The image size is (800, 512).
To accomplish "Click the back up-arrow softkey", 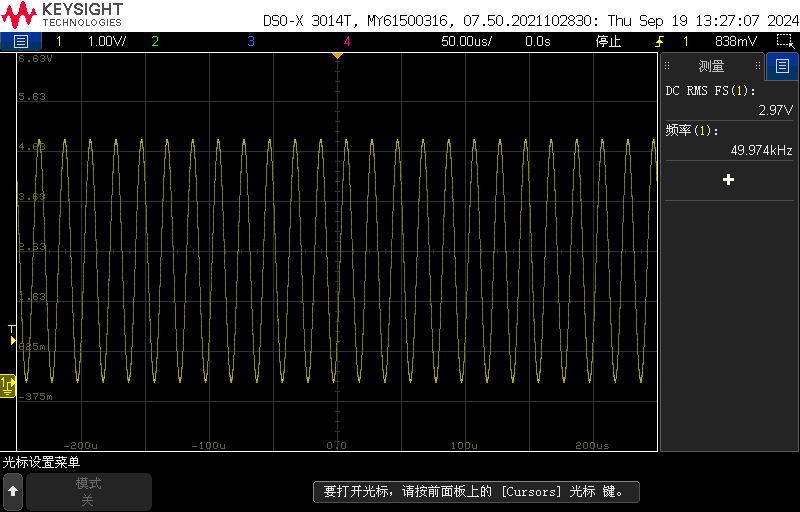I will click(13, 492).
